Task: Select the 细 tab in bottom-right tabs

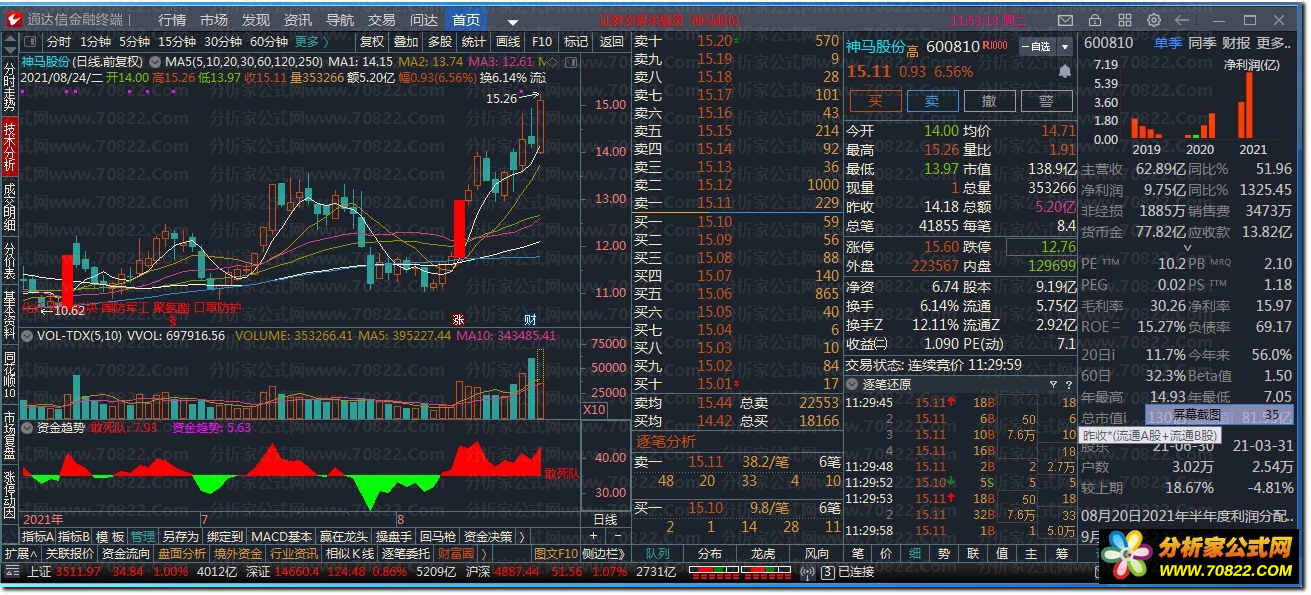Action: pos(914,553)
